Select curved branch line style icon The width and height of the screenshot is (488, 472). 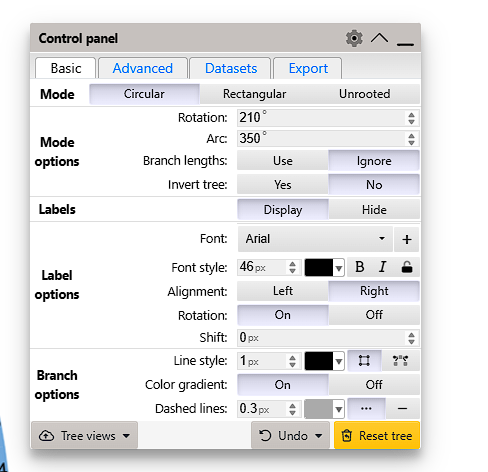400,361
